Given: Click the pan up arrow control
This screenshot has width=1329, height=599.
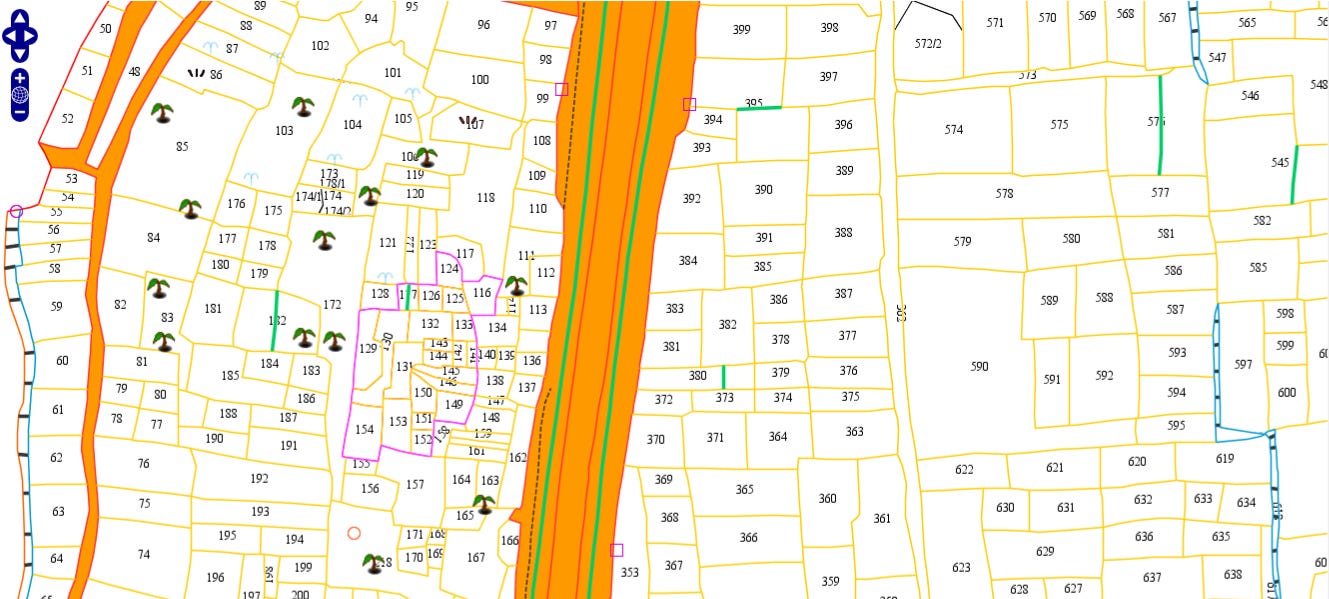Looking at the screenshot, I should point(19,17).
